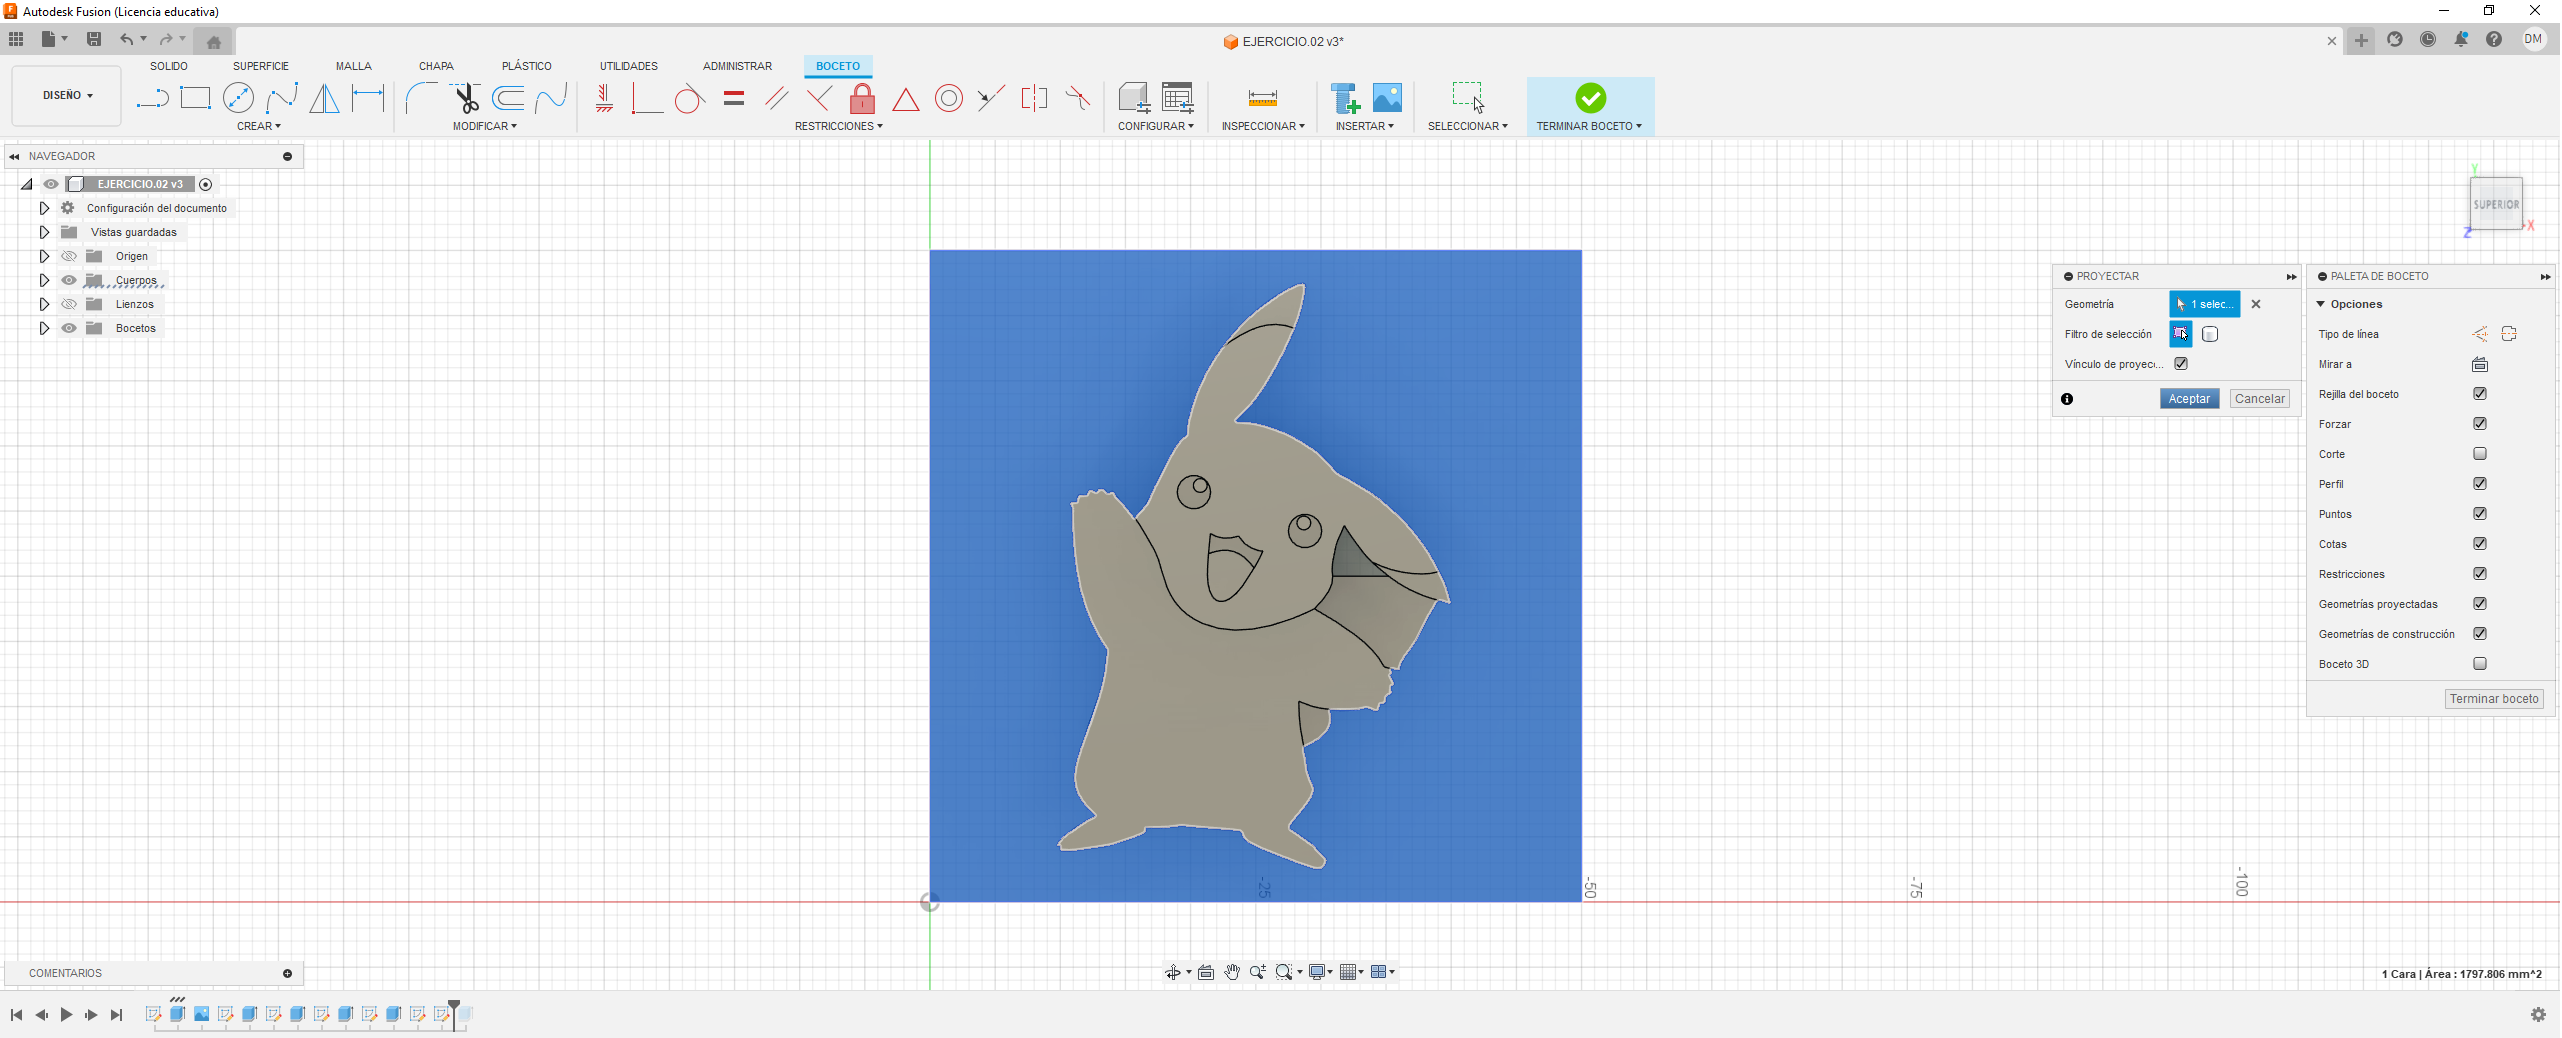Screen dimensions: 2562x1038
Task: Apply the Fix/Unfix lock constraint
Action: pyautogui.click(x=862, y=98)
